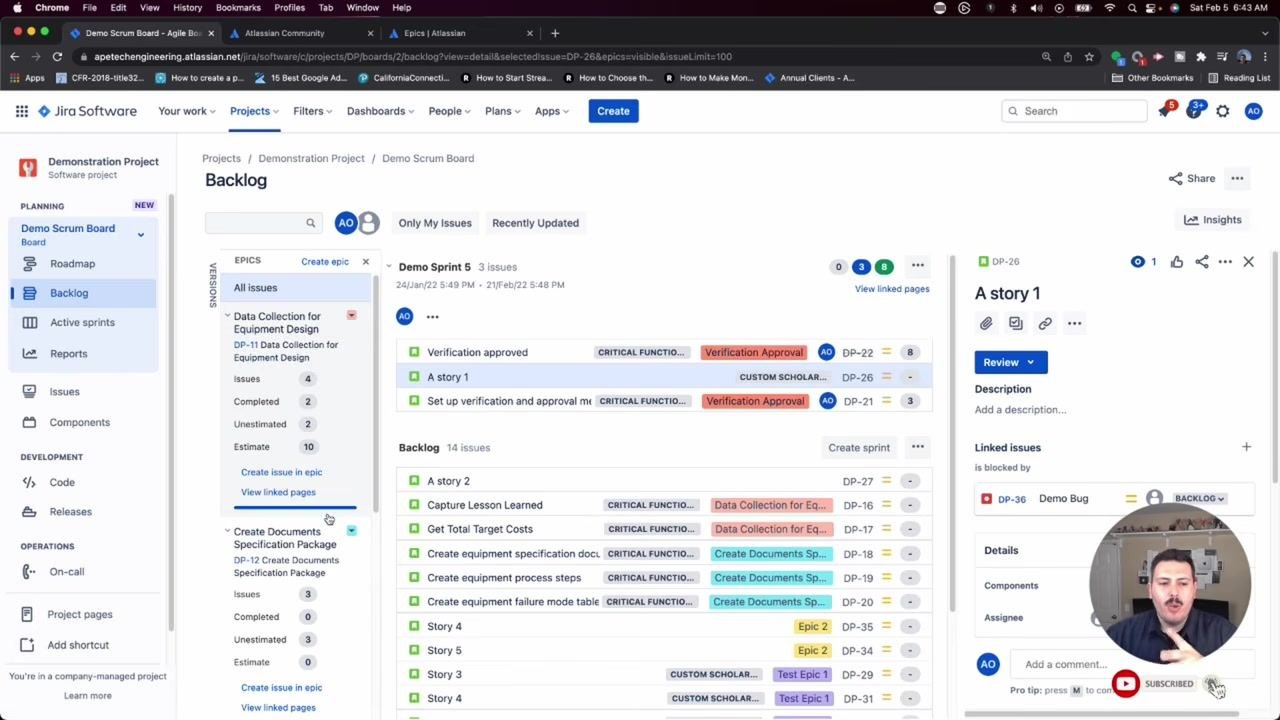Filter by AO assignee avatar
Viewport: 1280px width, 720px height.
pos(346,223)
